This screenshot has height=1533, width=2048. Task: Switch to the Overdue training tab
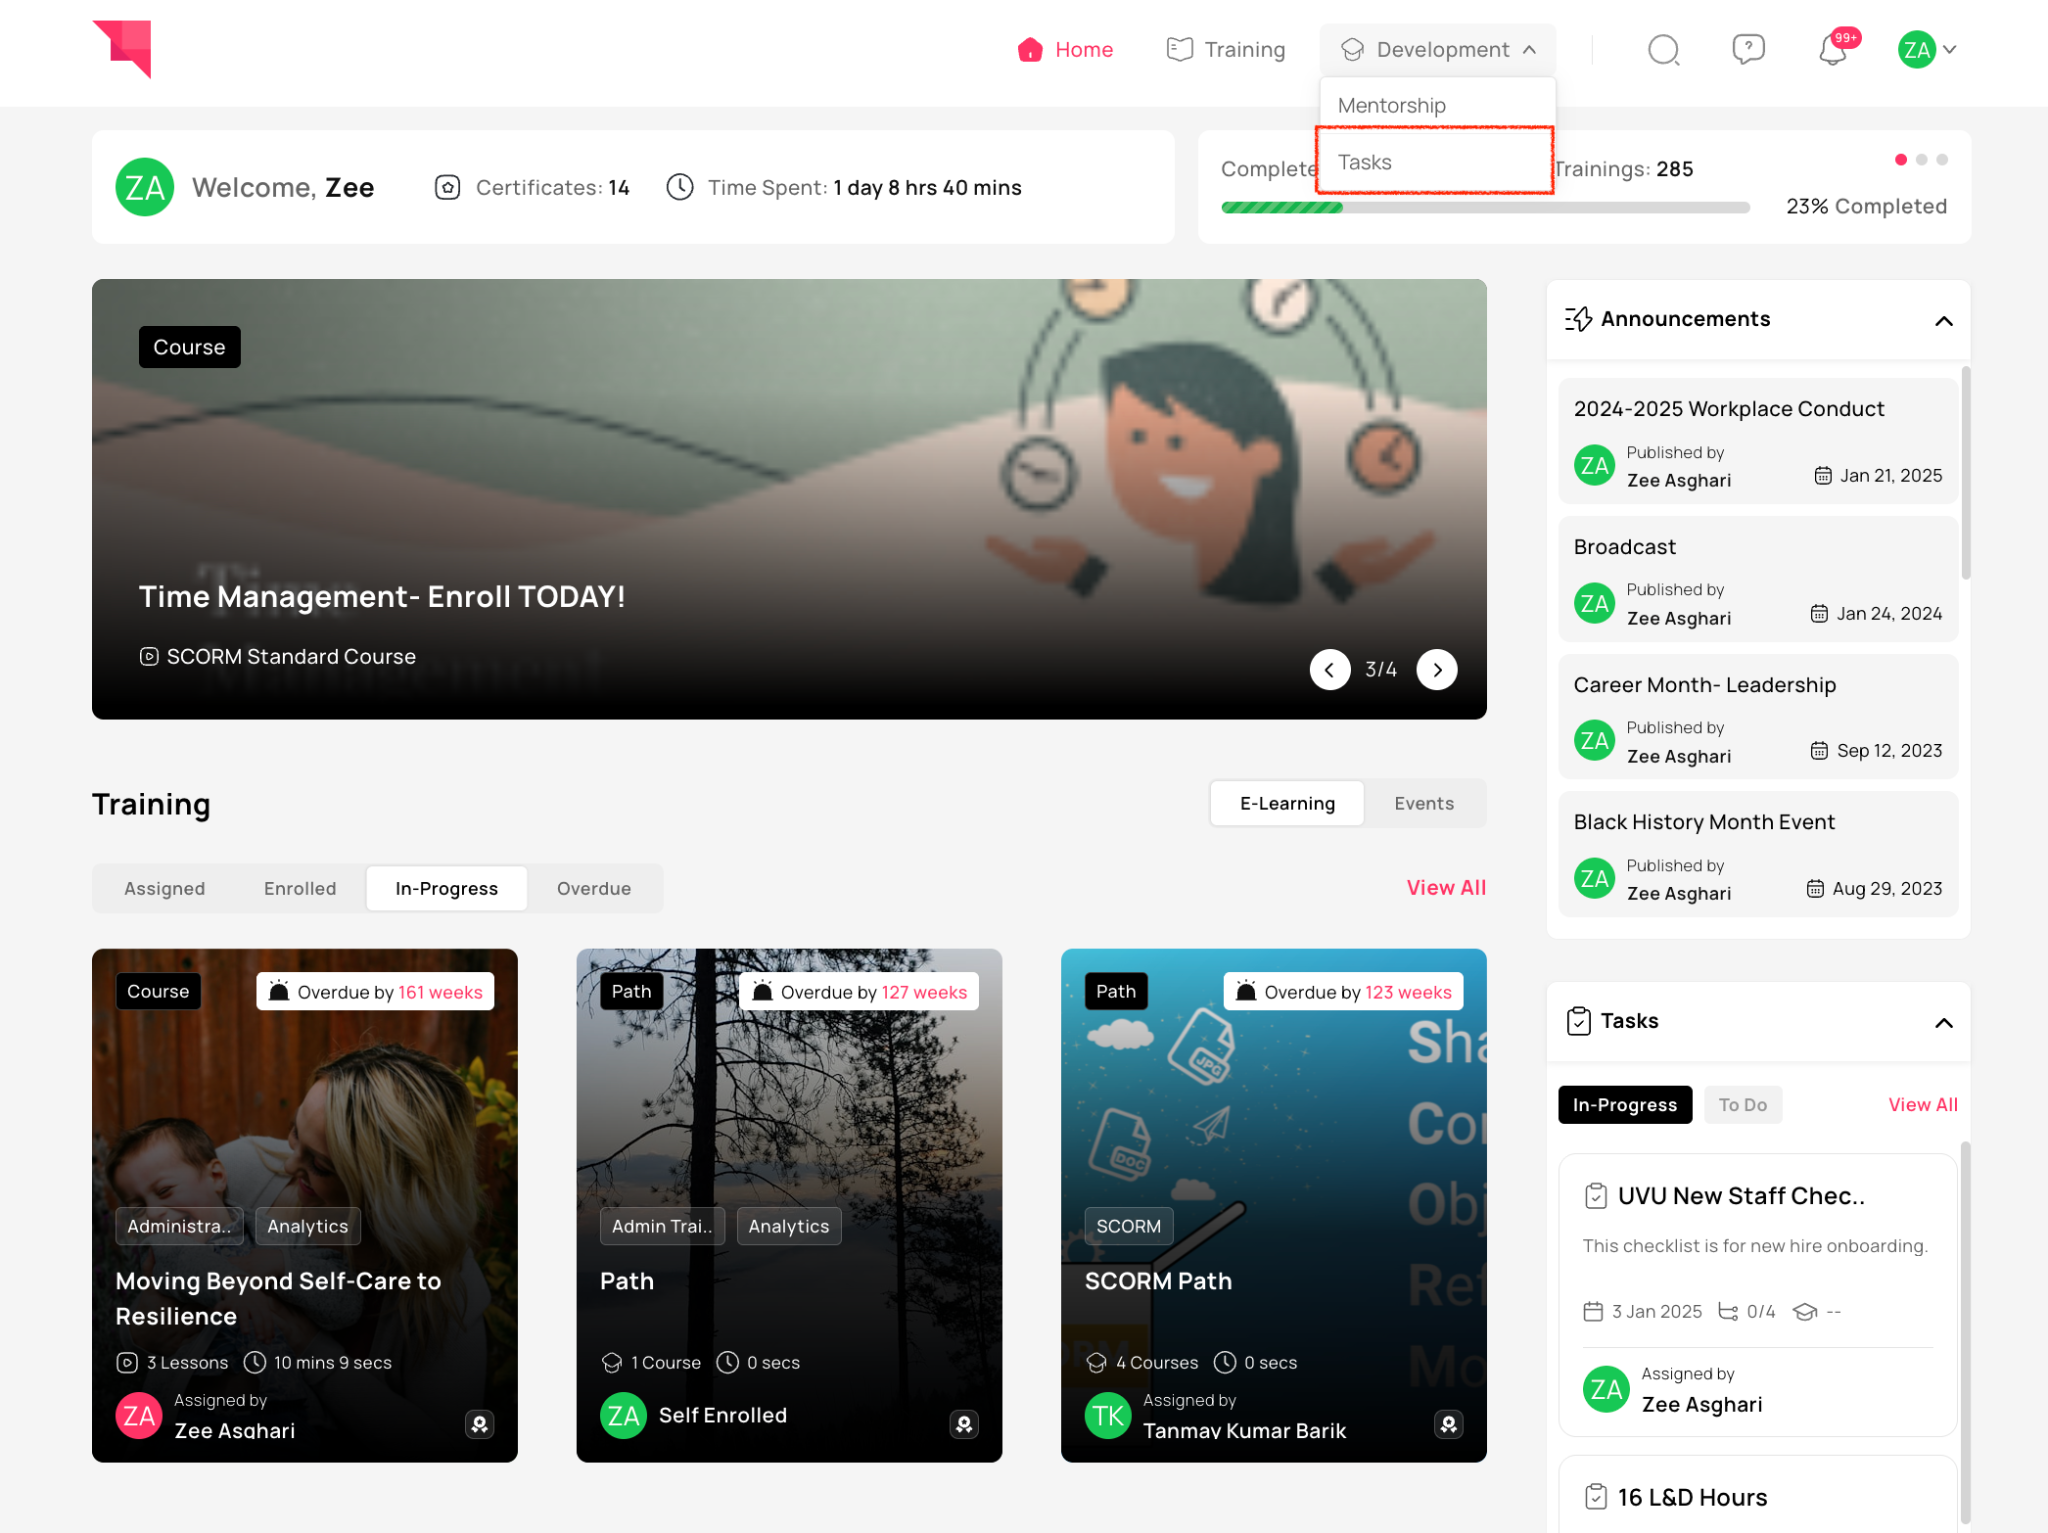(x=593, y=888)
